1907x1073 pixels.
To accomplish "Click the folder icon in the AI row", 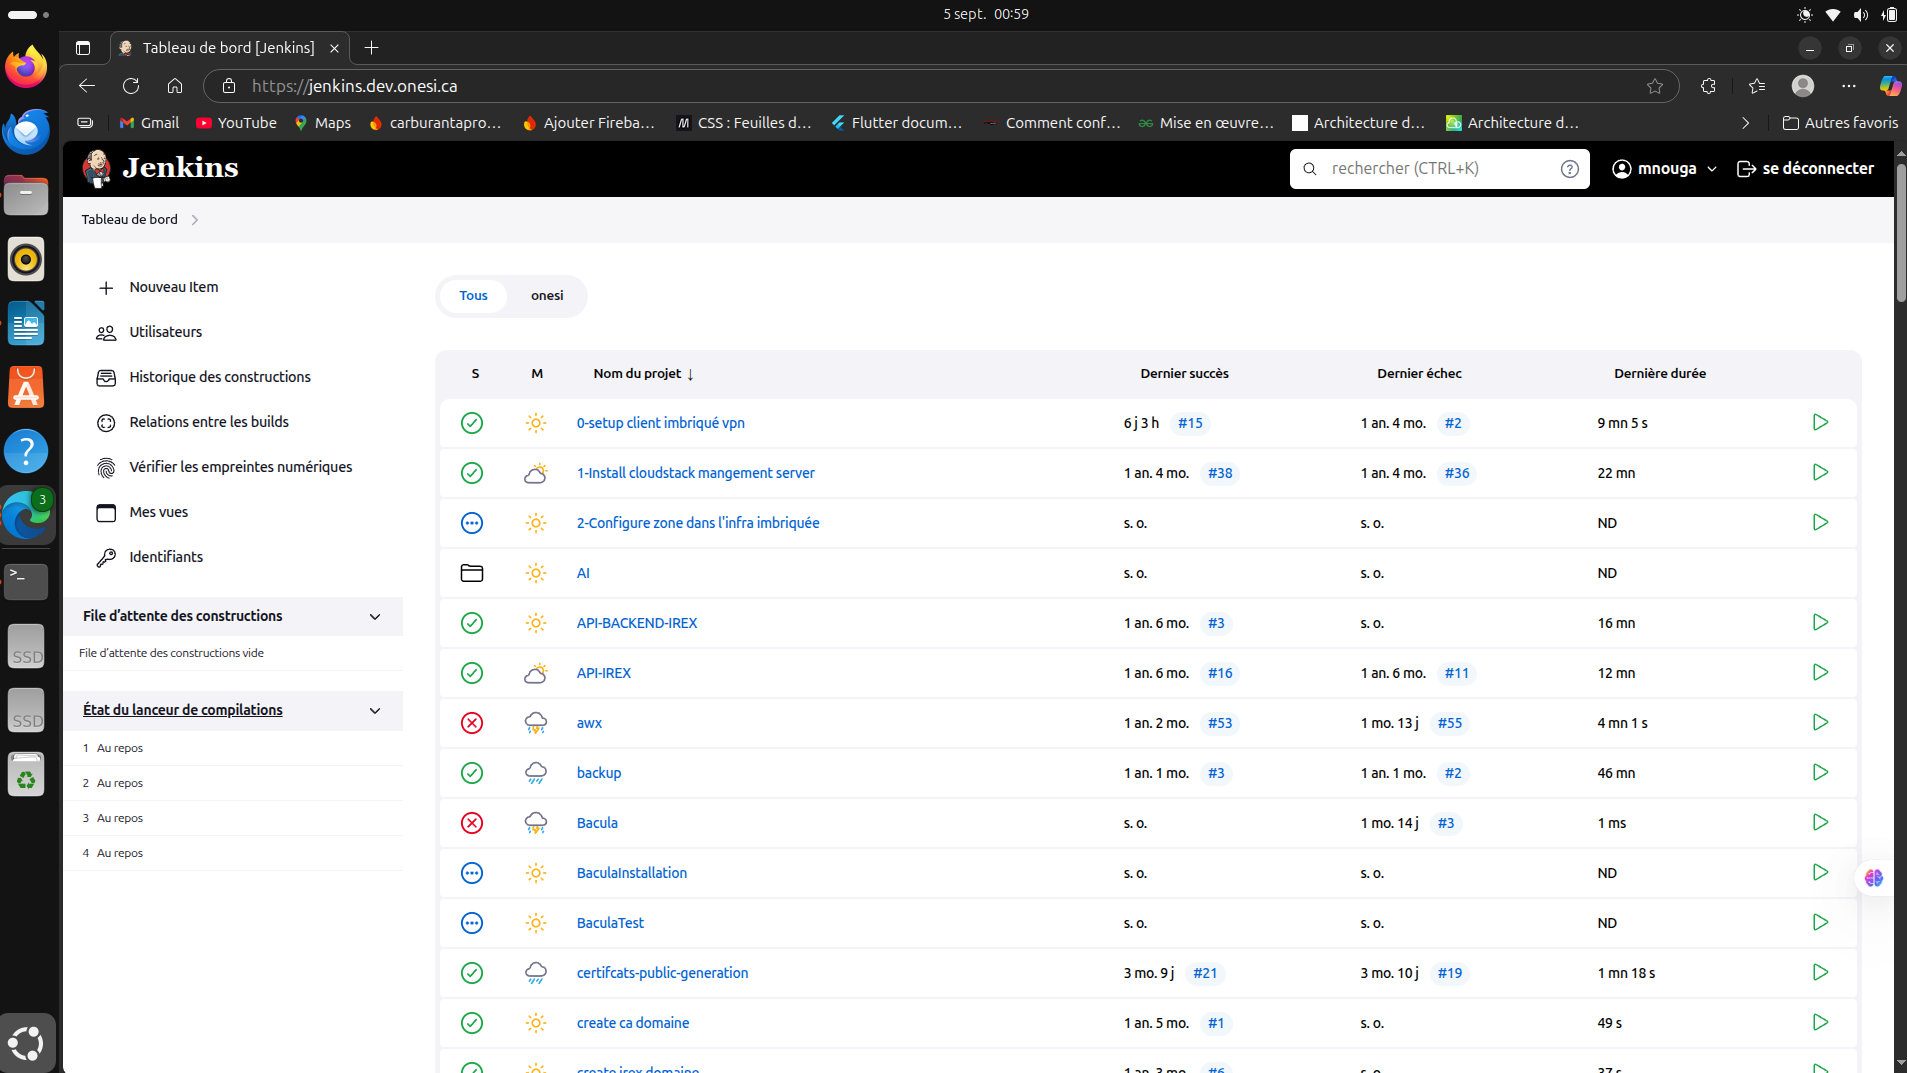I will coord(472,573).
